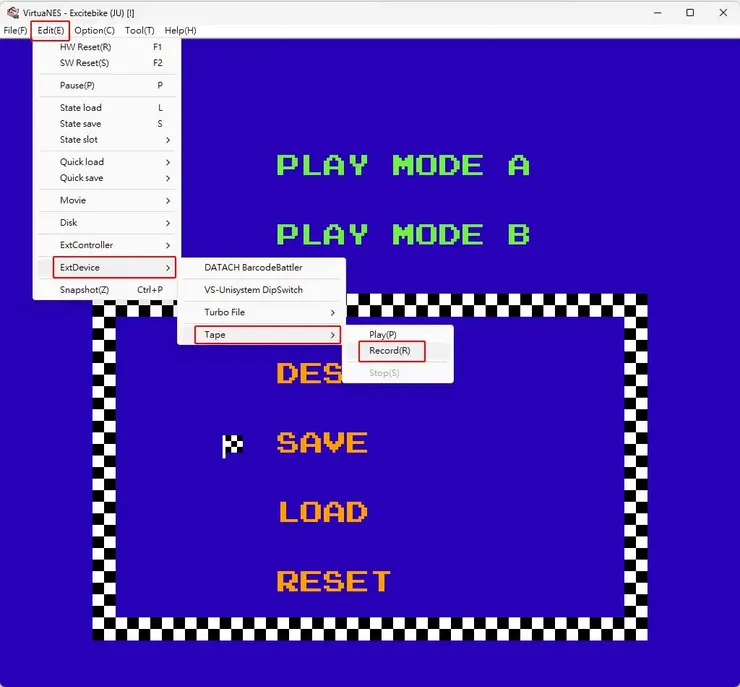Screen dimensions: 740x687
Task: Expand the Quick save submenu
Action: 107,178
